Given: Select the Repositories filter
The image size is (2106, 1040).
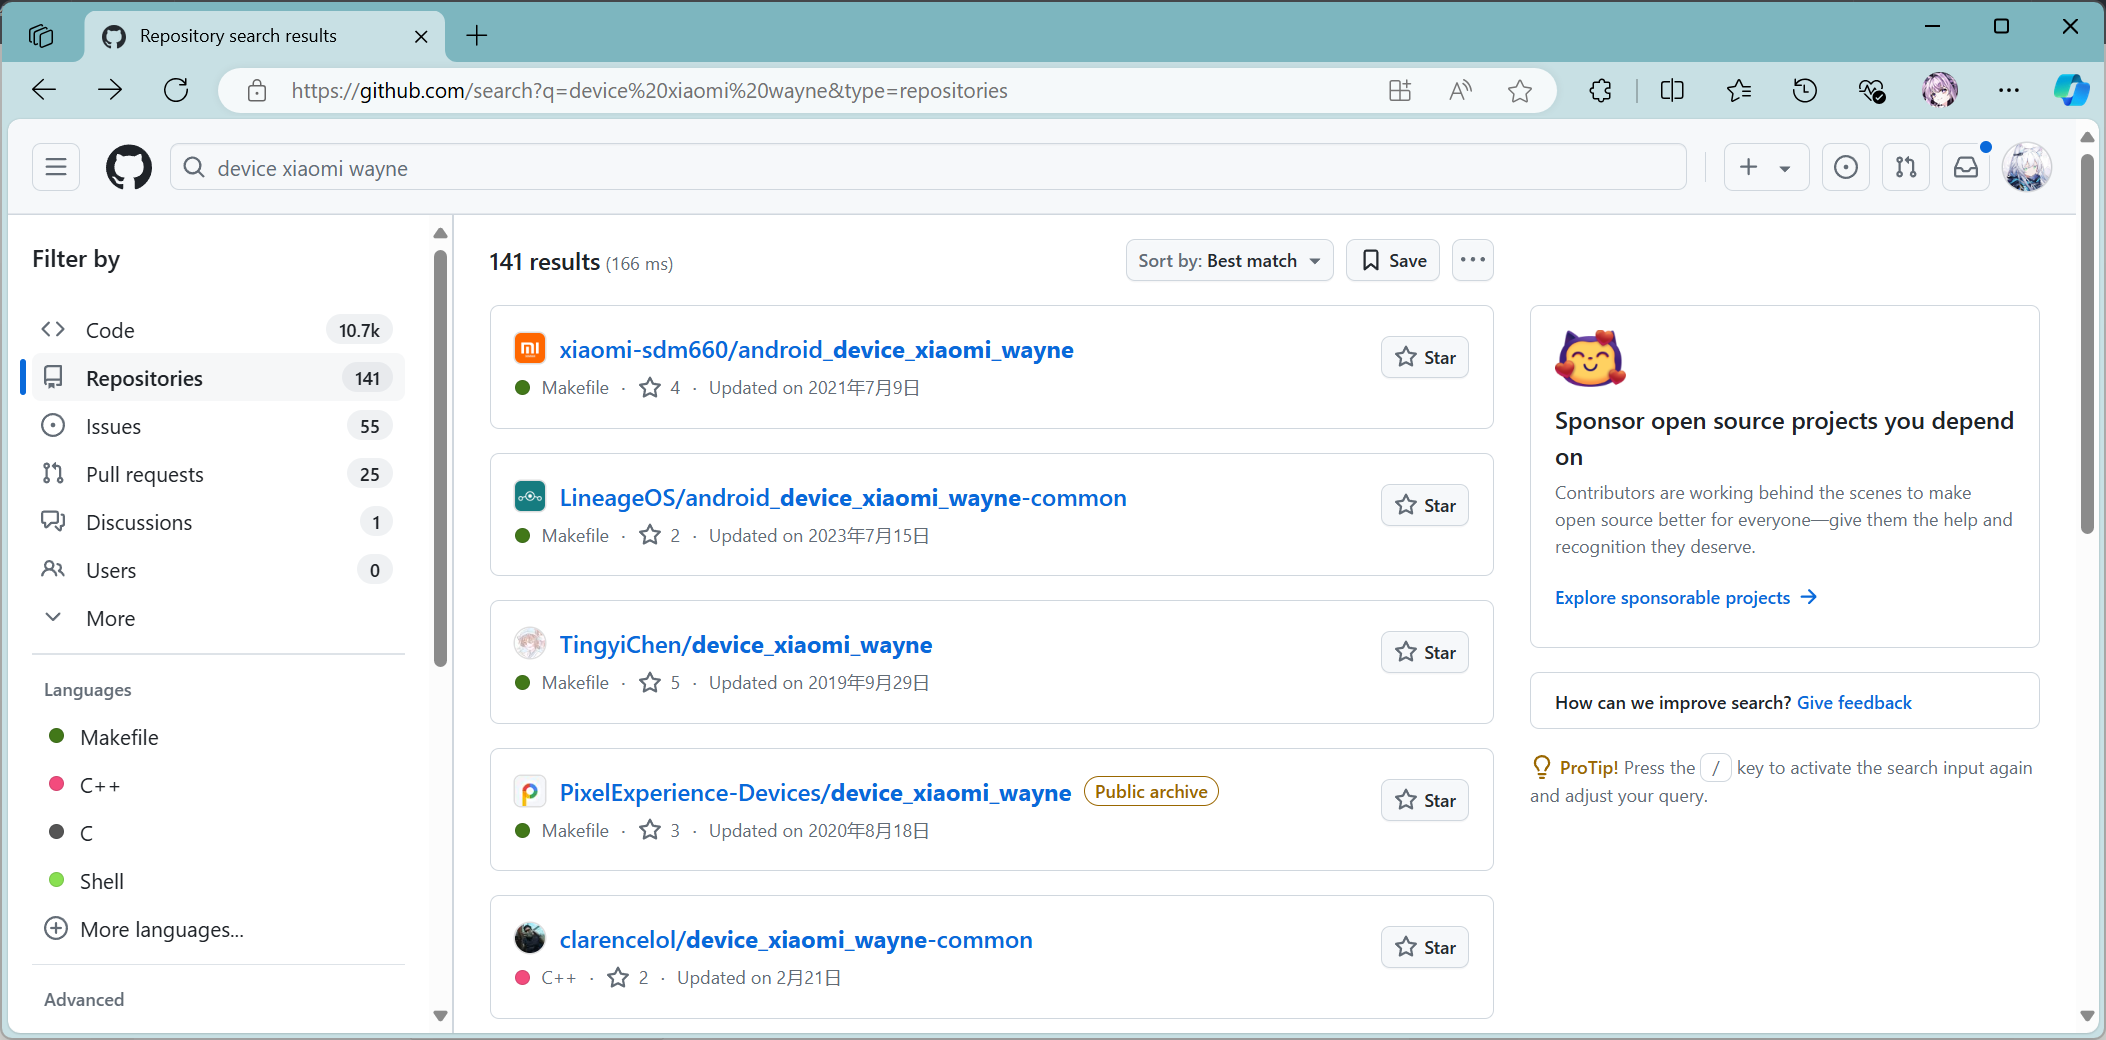Looking at the screenshot, I should pyautogui.click(x=218, y=378).
